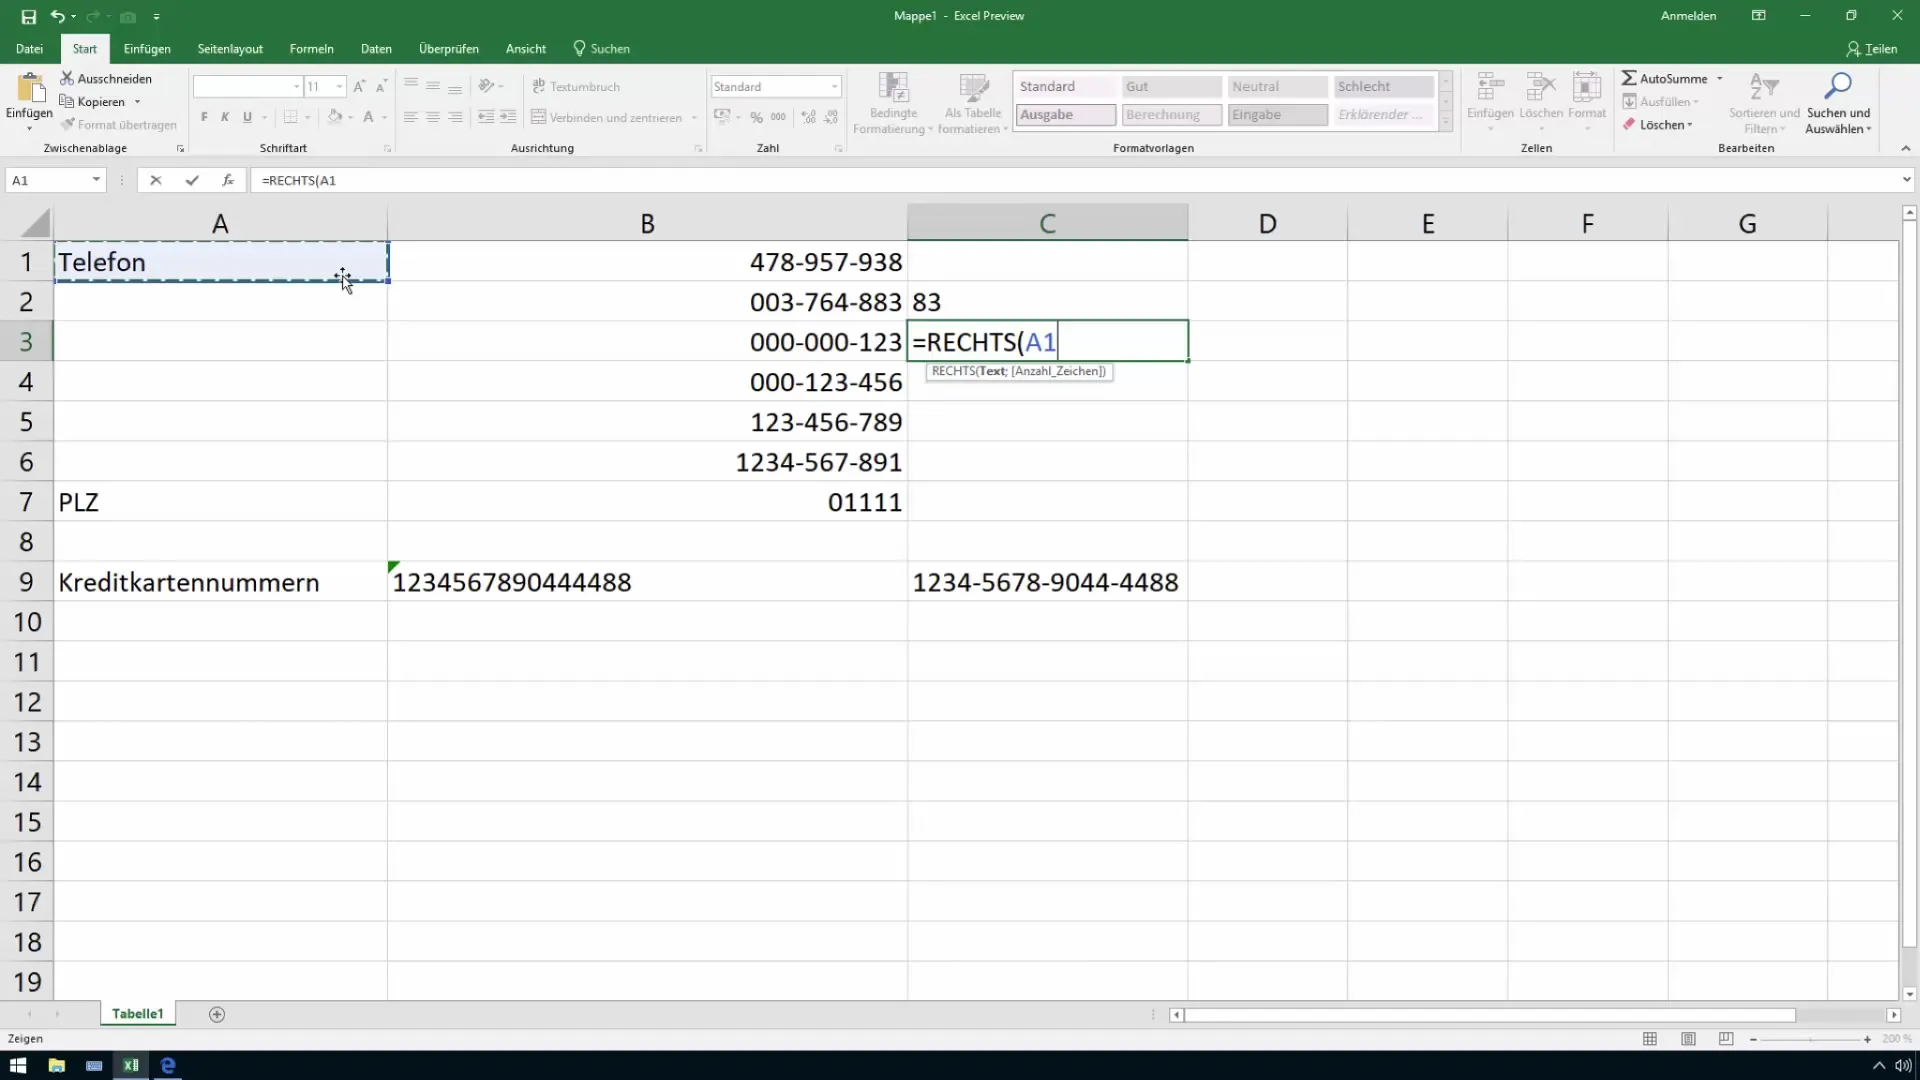Expand the formula bar chevron

[x=1906, y=180]
